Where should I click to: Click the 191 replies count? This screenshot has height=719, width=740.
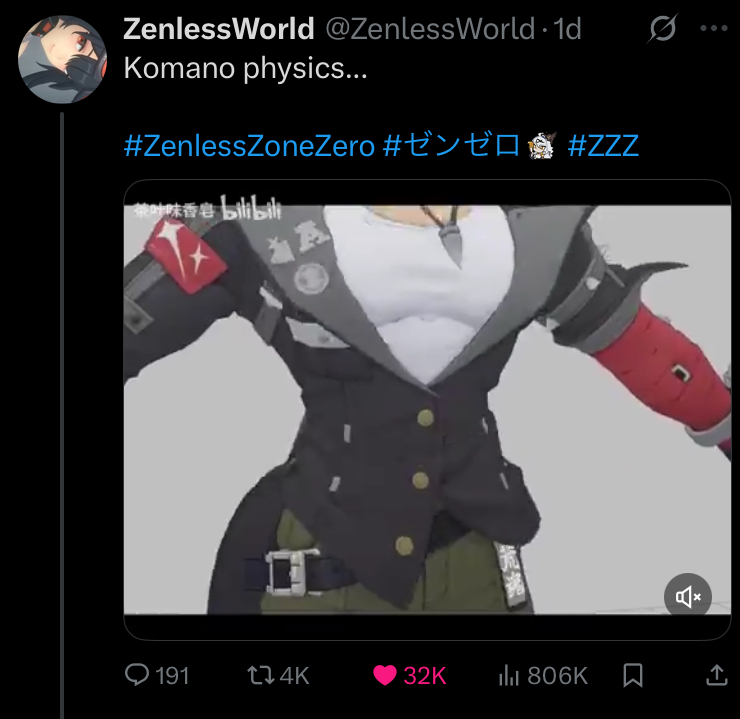coord(172,676)
